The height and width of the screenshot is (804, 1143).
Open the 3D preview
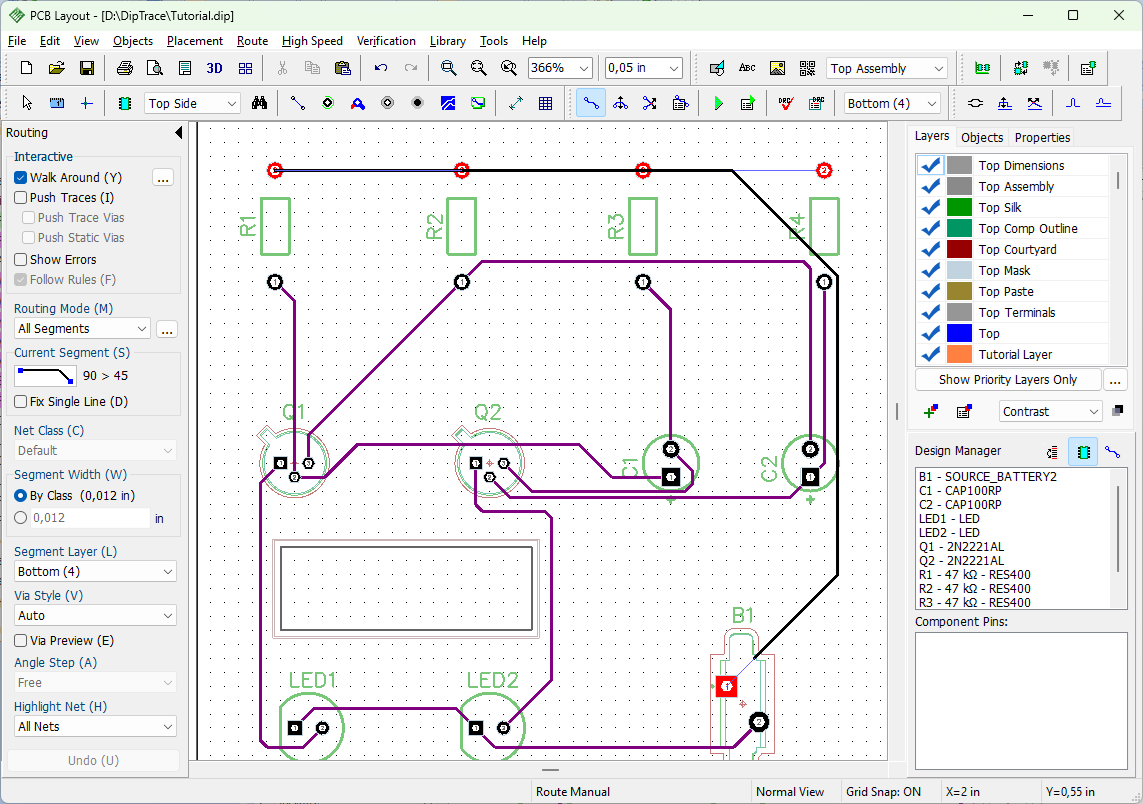coord(214,68)
